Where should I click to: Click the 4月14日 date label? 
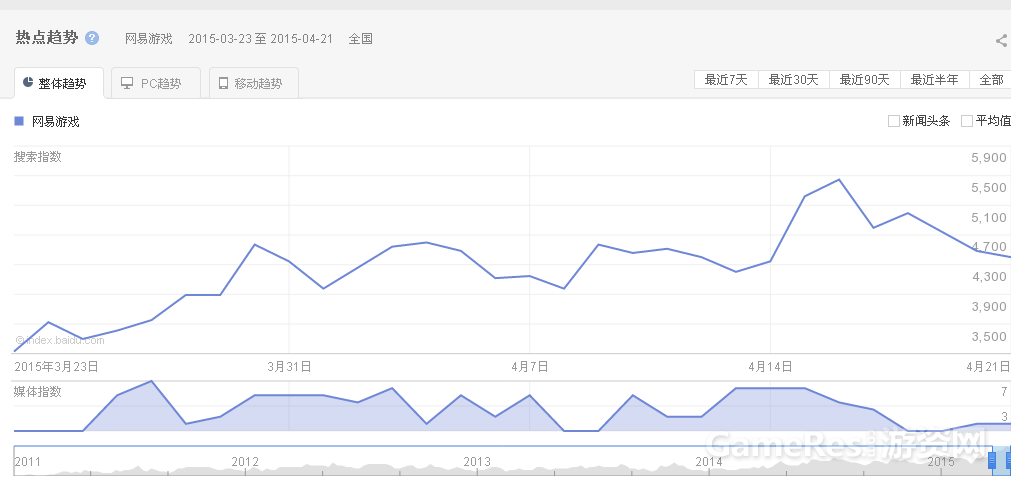click(770, 367)
